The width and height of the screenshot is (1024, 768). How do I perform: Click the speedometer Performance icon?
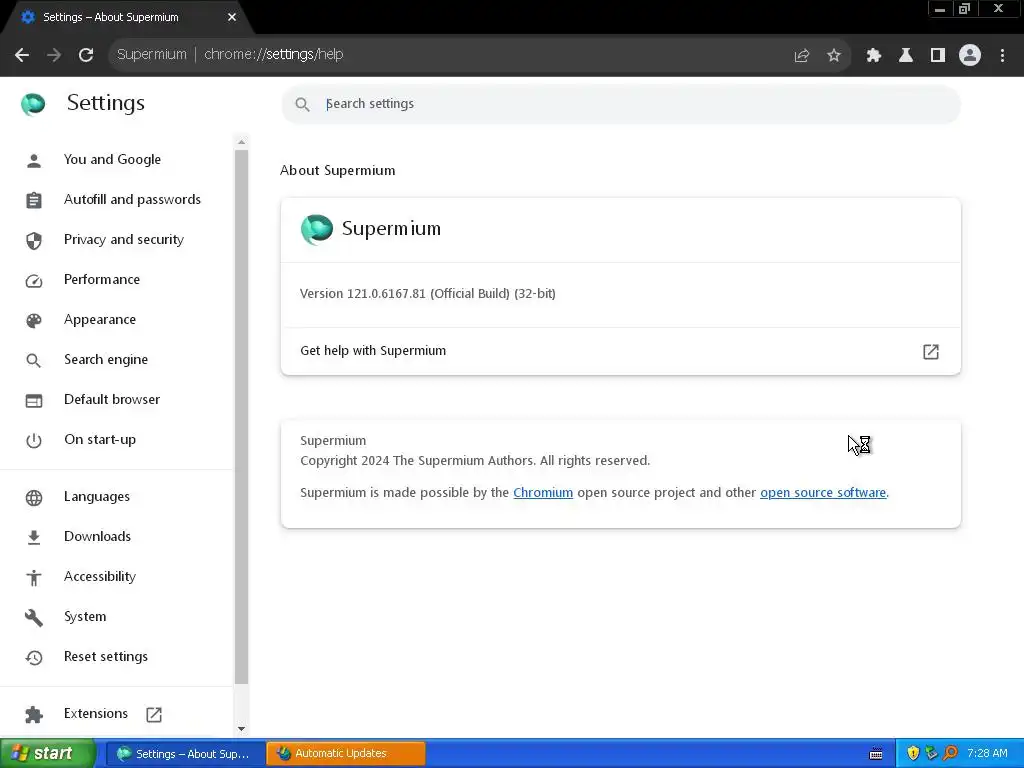point(34,281)
